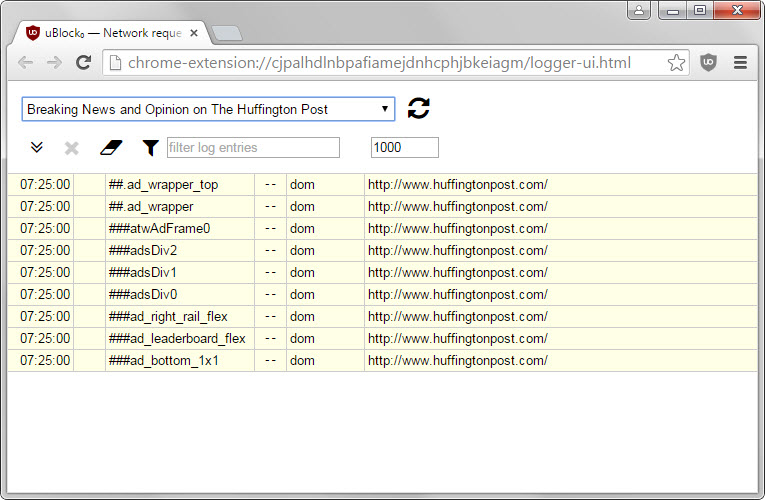This screenshot has width=765, height=500.
Task: Click 'dom' type in the ###atwAdFrame0 row
Action: 302,228
